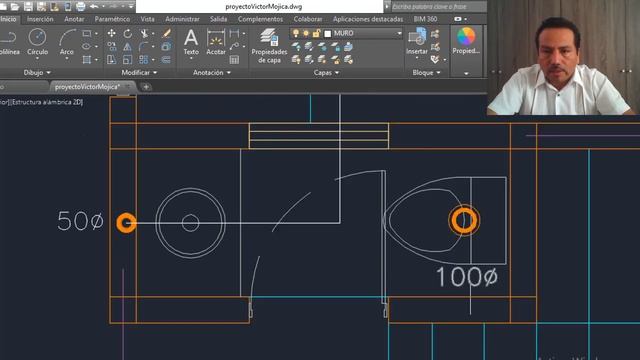The image size is (640, 360).
Task: Select the Trim scissors tool
Action: (144, 33)
